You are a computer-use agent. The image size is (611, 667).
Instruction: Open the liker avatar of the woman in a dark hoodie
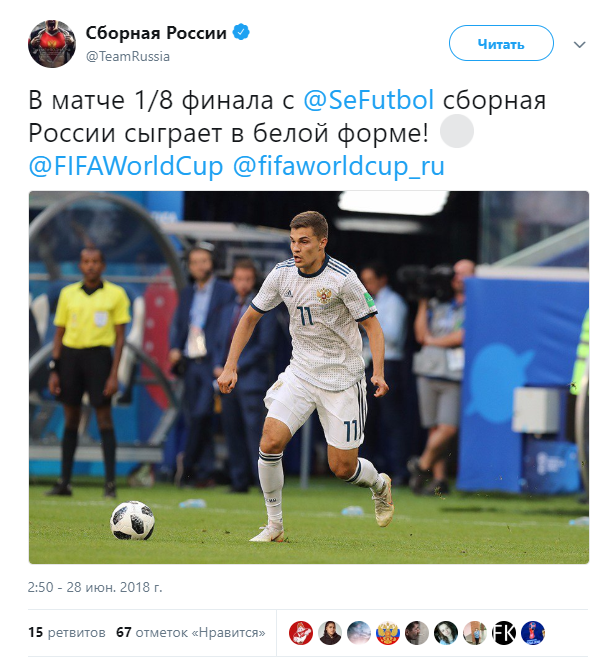click(330, 633)
